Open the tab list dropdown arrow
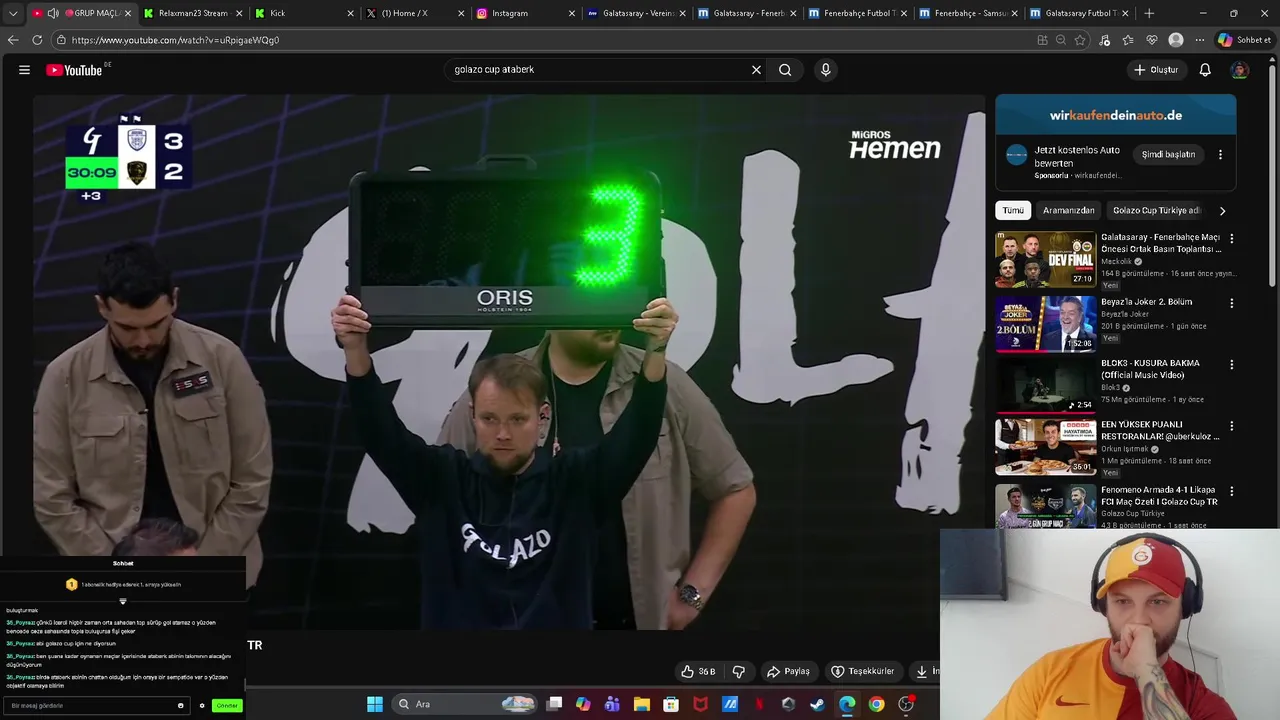1280x720 pixels. [x=12, y=13]
